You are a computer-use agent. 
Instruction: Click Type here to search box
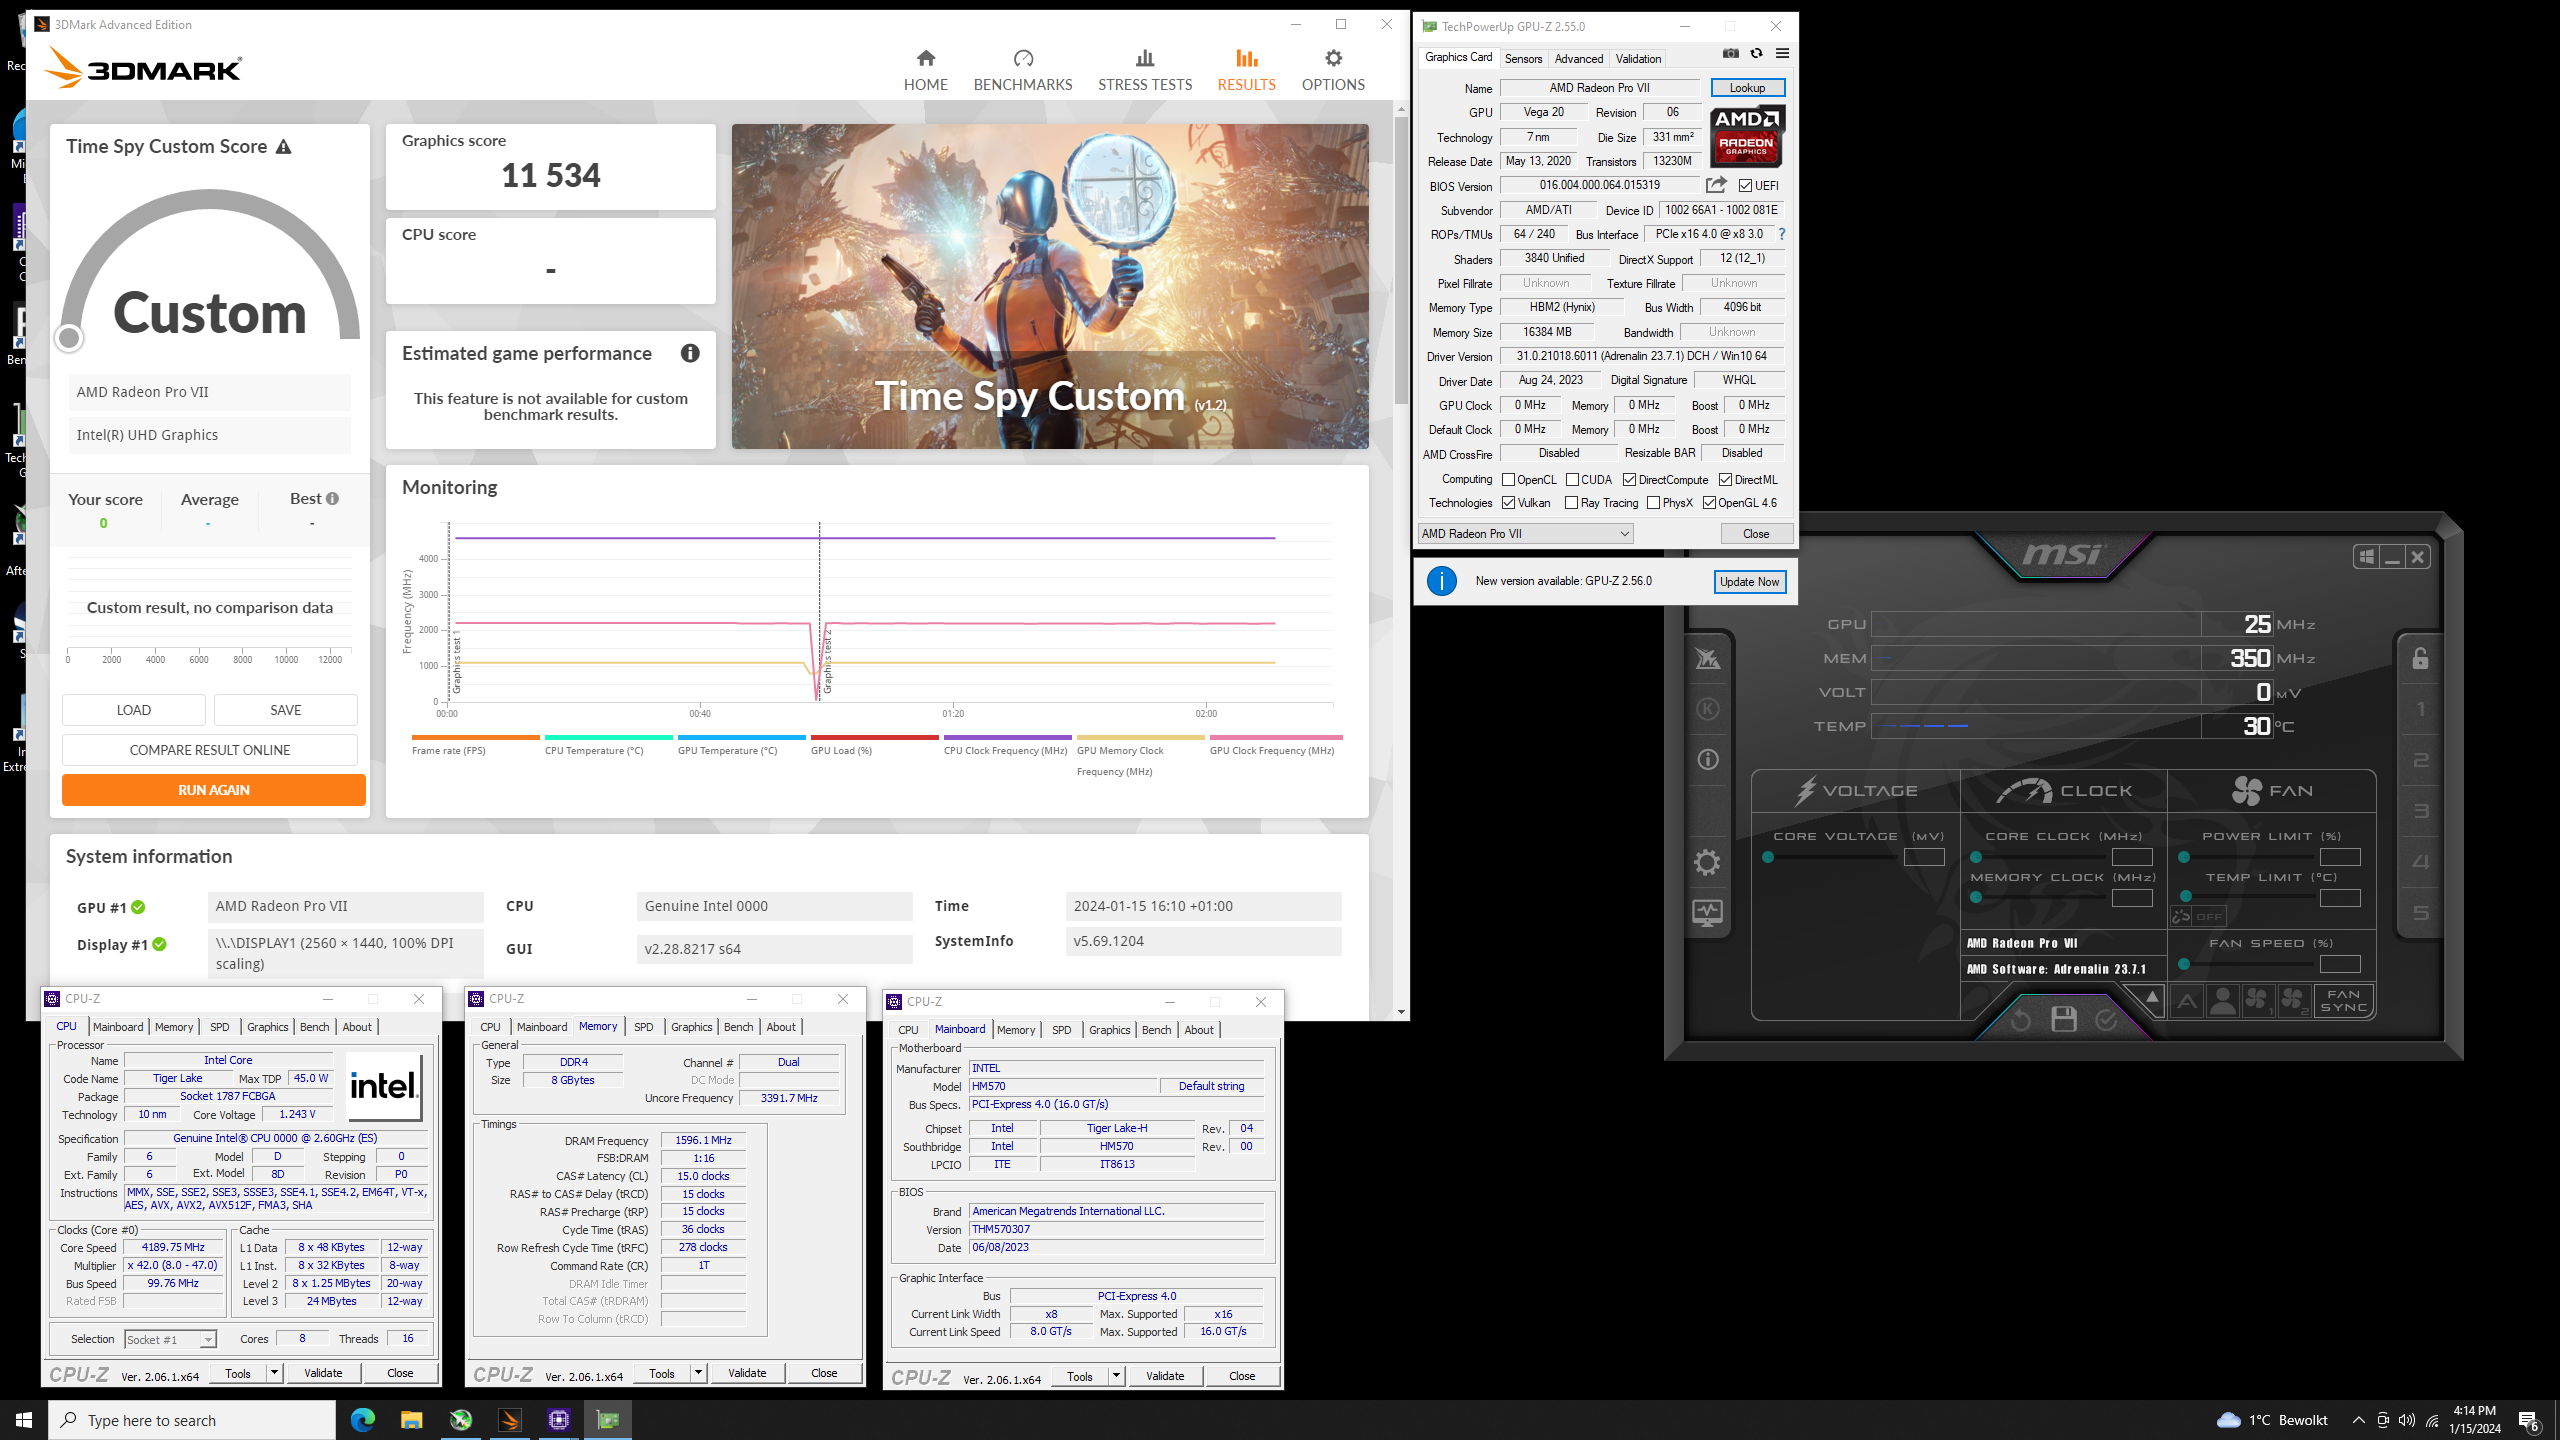tap(192, 1420)
